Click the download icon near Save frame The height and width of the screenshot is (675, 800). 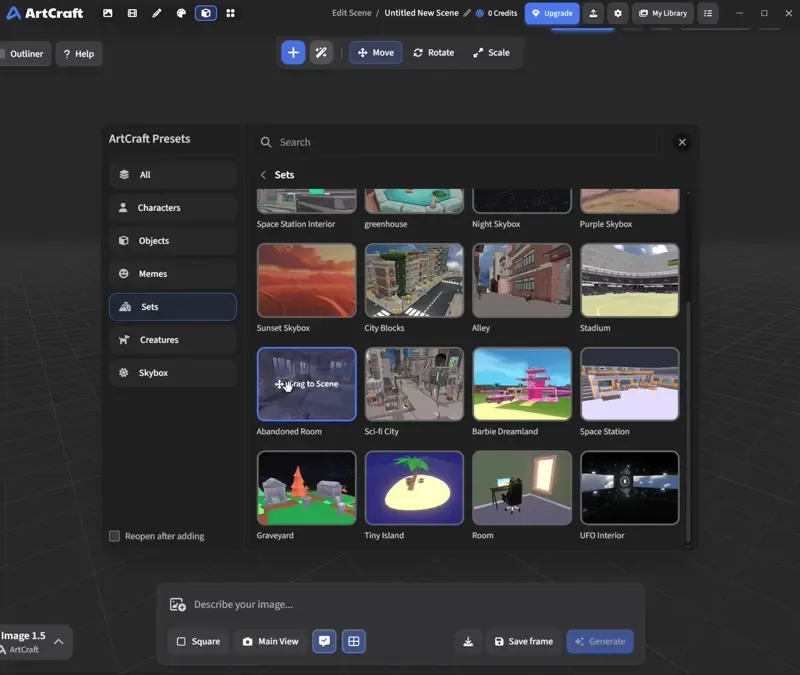pyautogui.click(x=468, y=641)
